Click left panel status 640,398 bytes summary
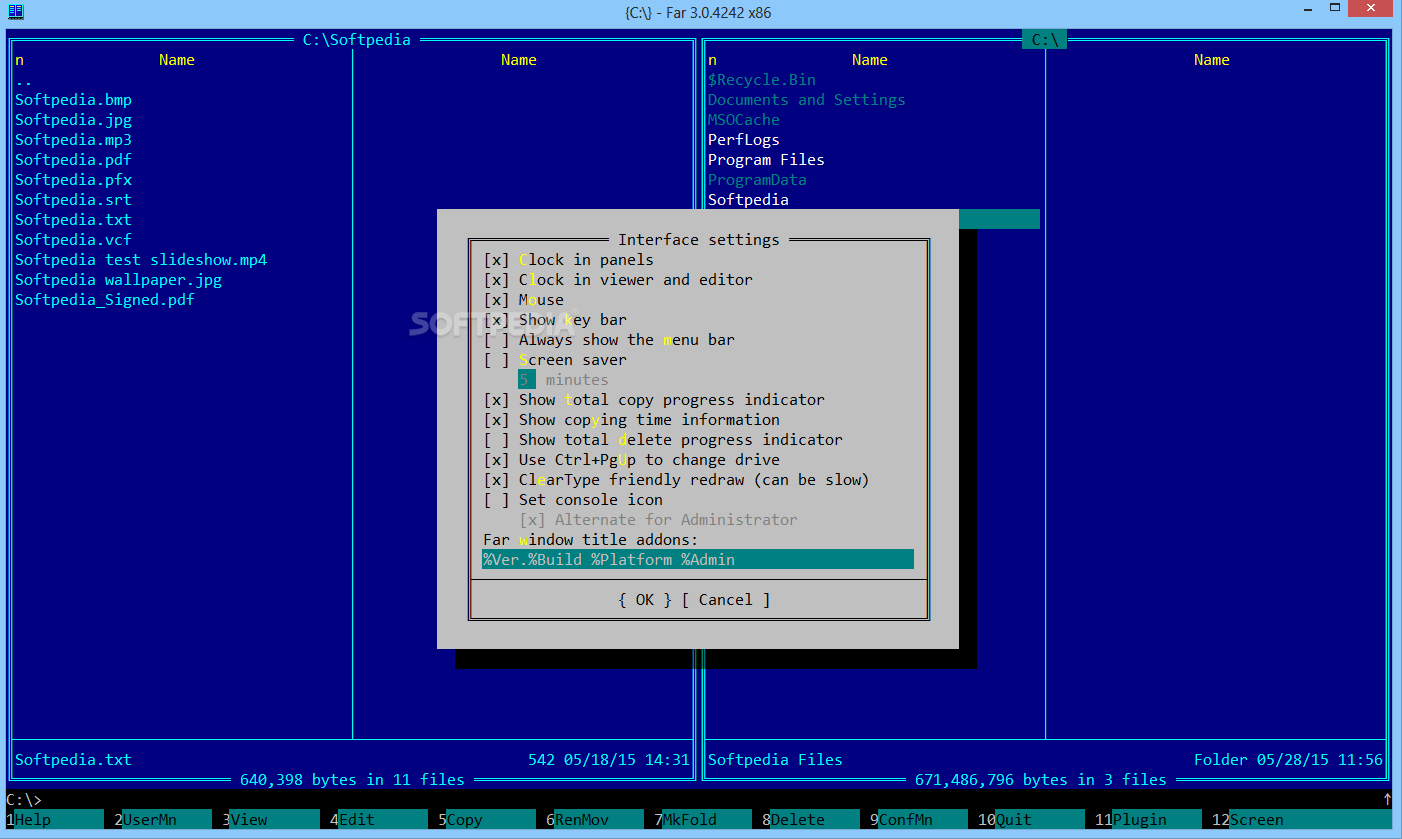 point(352,780)
